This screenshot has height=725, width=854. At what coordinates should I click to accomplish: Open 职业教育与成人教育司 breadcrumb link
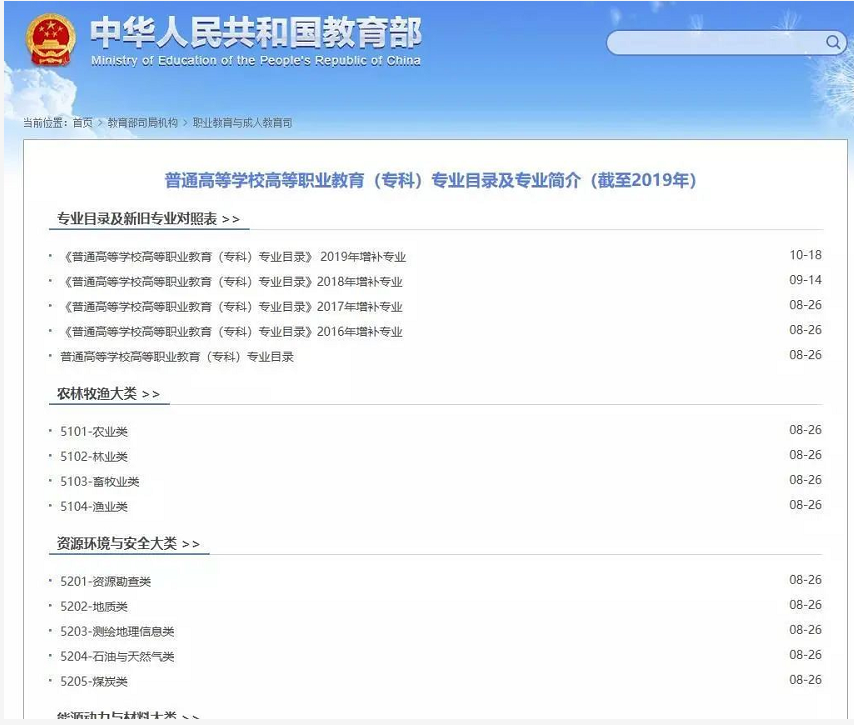click(x=242, y=123)
